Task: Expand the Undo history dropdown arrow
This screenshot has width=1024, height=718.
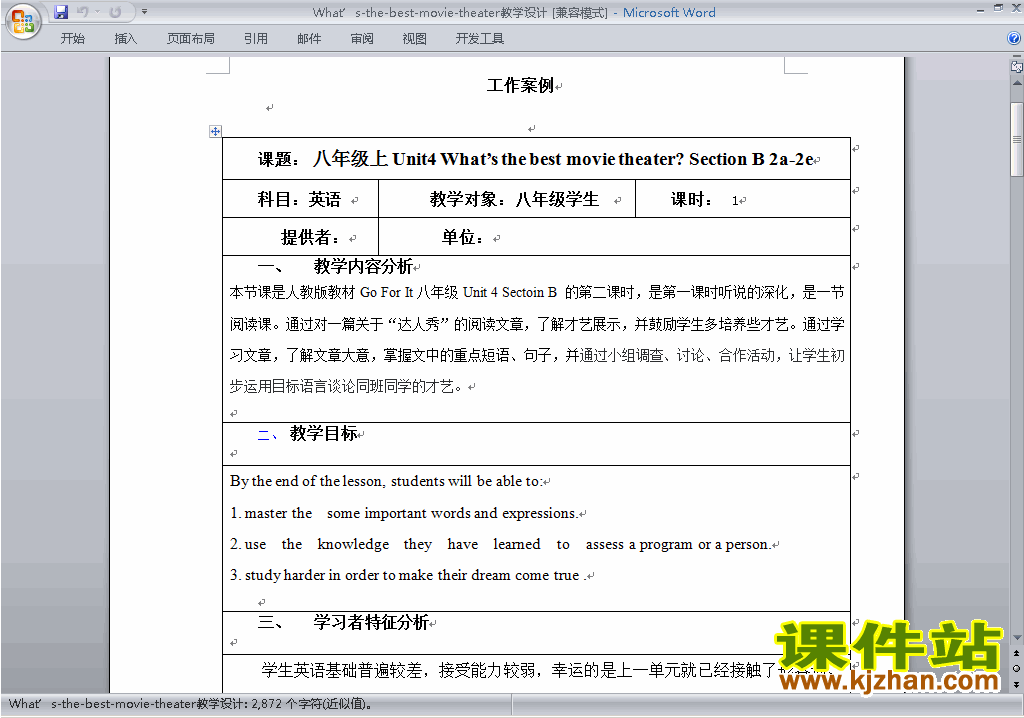Action: (x=98, y=12)
